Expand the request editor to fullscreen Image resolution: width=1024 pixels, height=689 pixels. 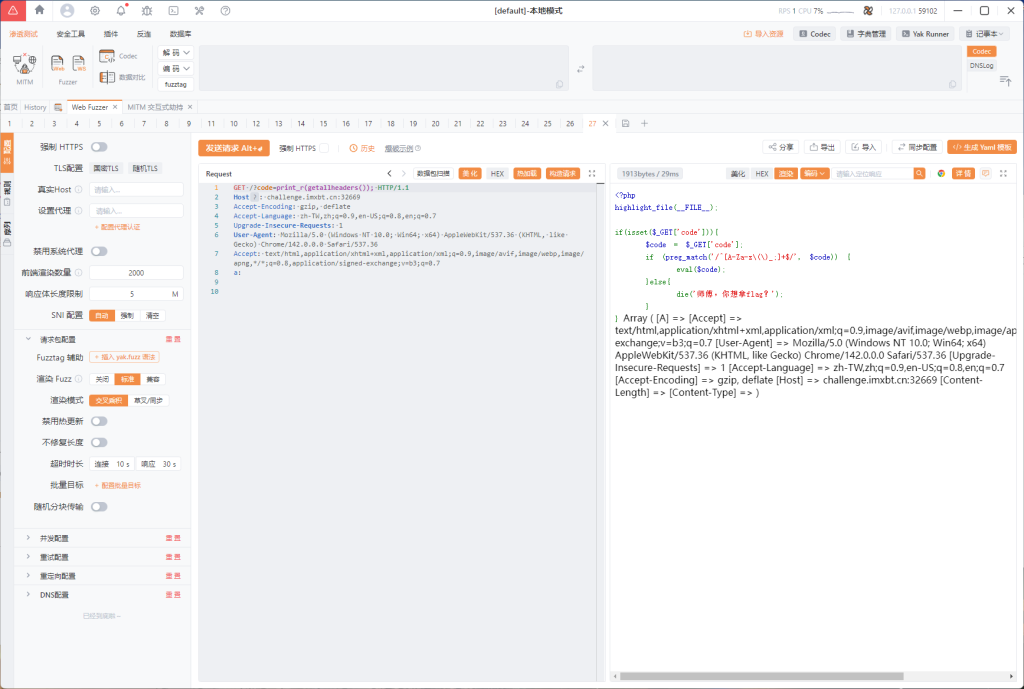[x=592, y=174]
